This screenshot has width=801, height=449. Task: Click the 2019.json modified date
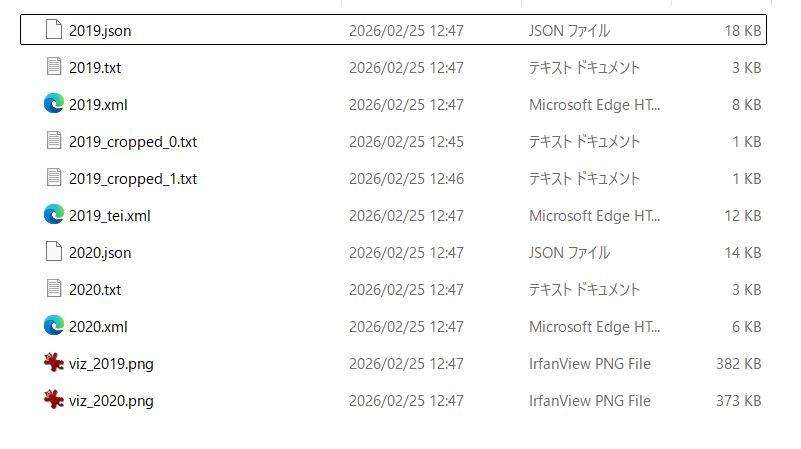point(406,31)
